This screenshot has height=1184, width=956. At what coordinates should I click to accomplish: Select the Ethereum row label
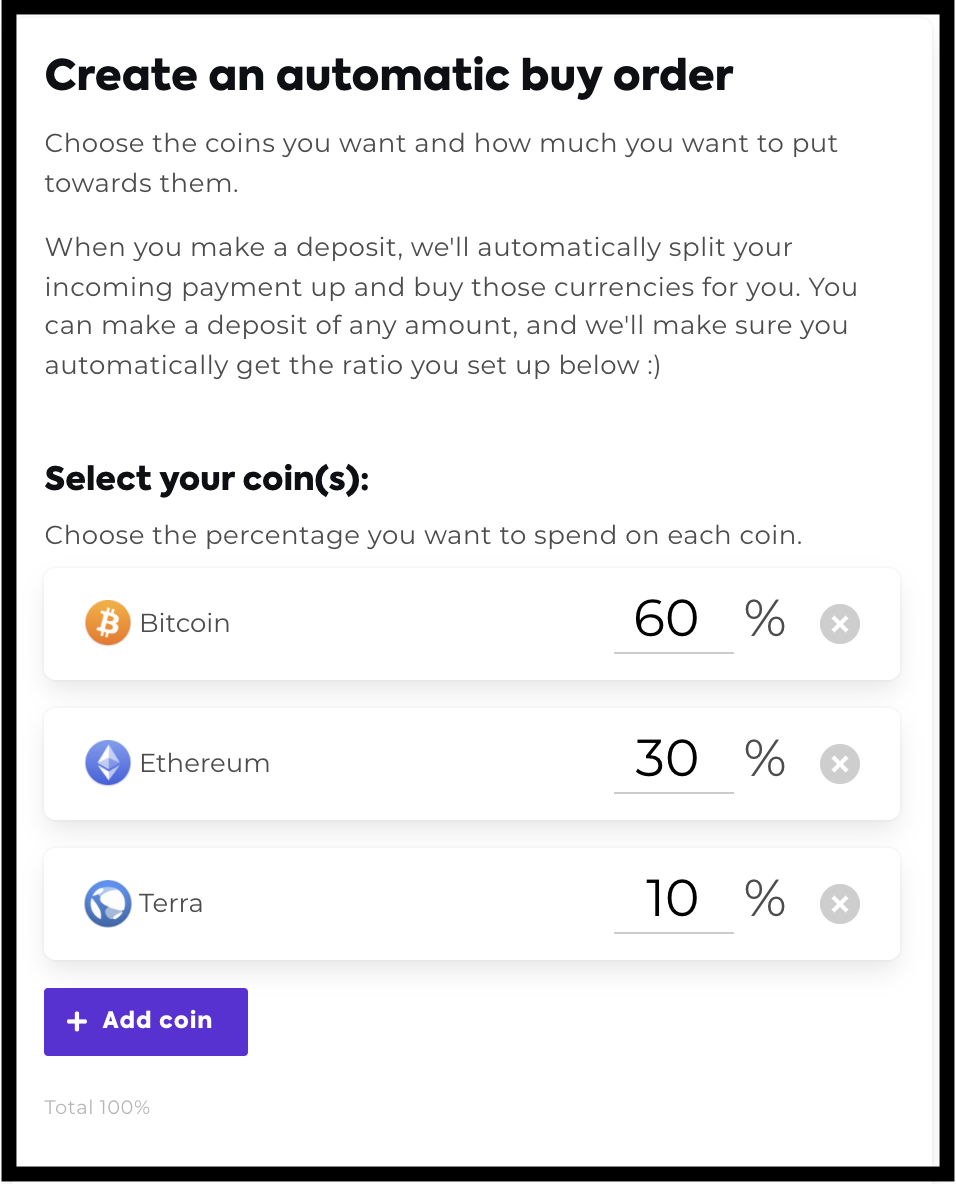(204, 763)
